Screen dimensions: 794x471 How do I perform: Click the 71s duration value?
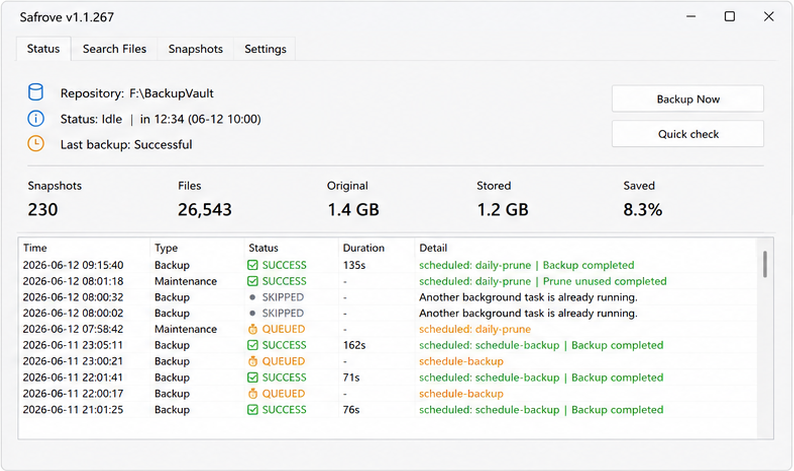pyautogui.click(x=351, y=377)
